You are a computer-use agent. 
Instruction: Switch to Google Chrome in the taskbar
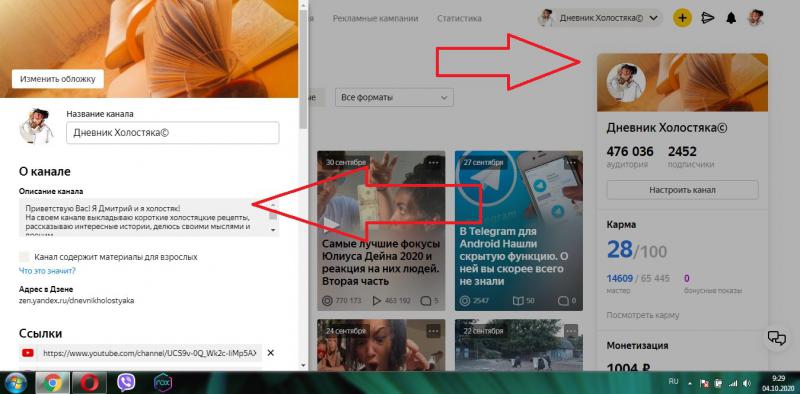pyautogui.click(x=52, y=383)
